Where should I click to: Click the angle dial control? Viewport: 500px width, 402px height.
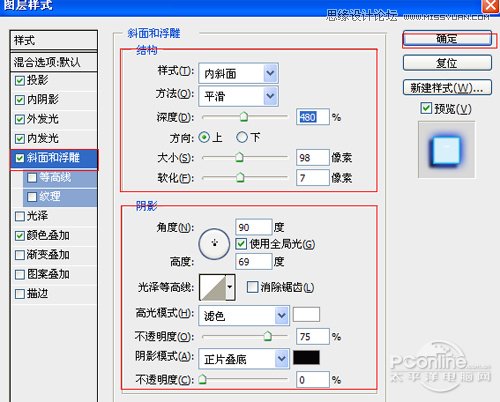click(214, 244)
